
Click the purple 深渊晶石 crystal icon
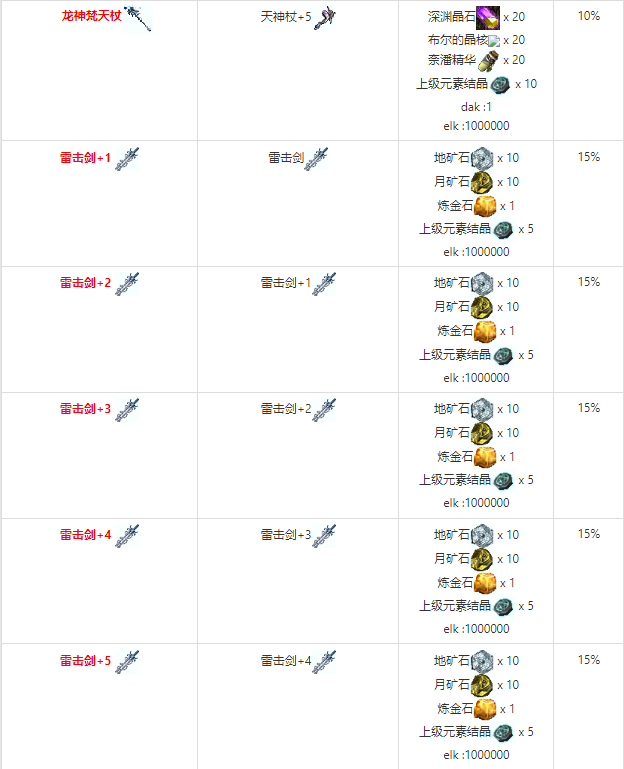(x=488, y=18)
